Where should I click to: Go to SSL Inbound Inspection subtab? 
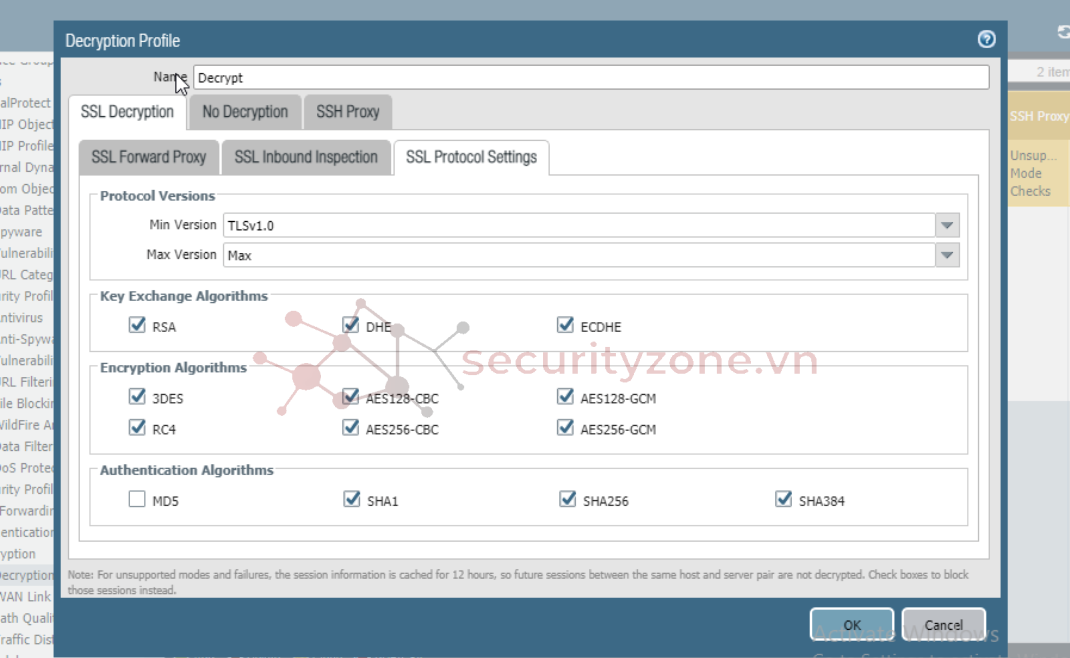306,157
